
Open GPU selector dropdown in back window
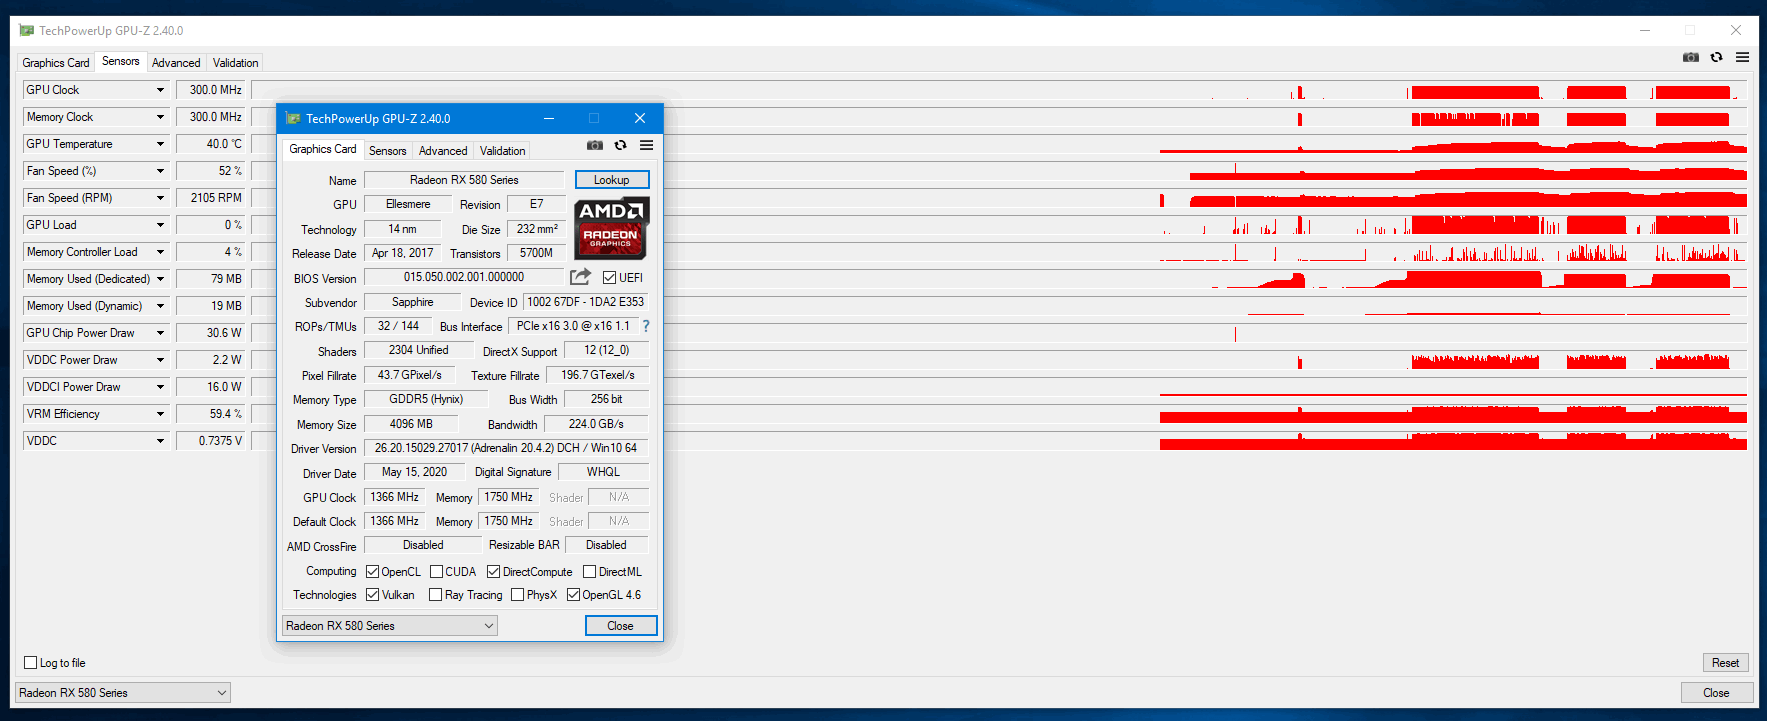click(x=123, y=693)
